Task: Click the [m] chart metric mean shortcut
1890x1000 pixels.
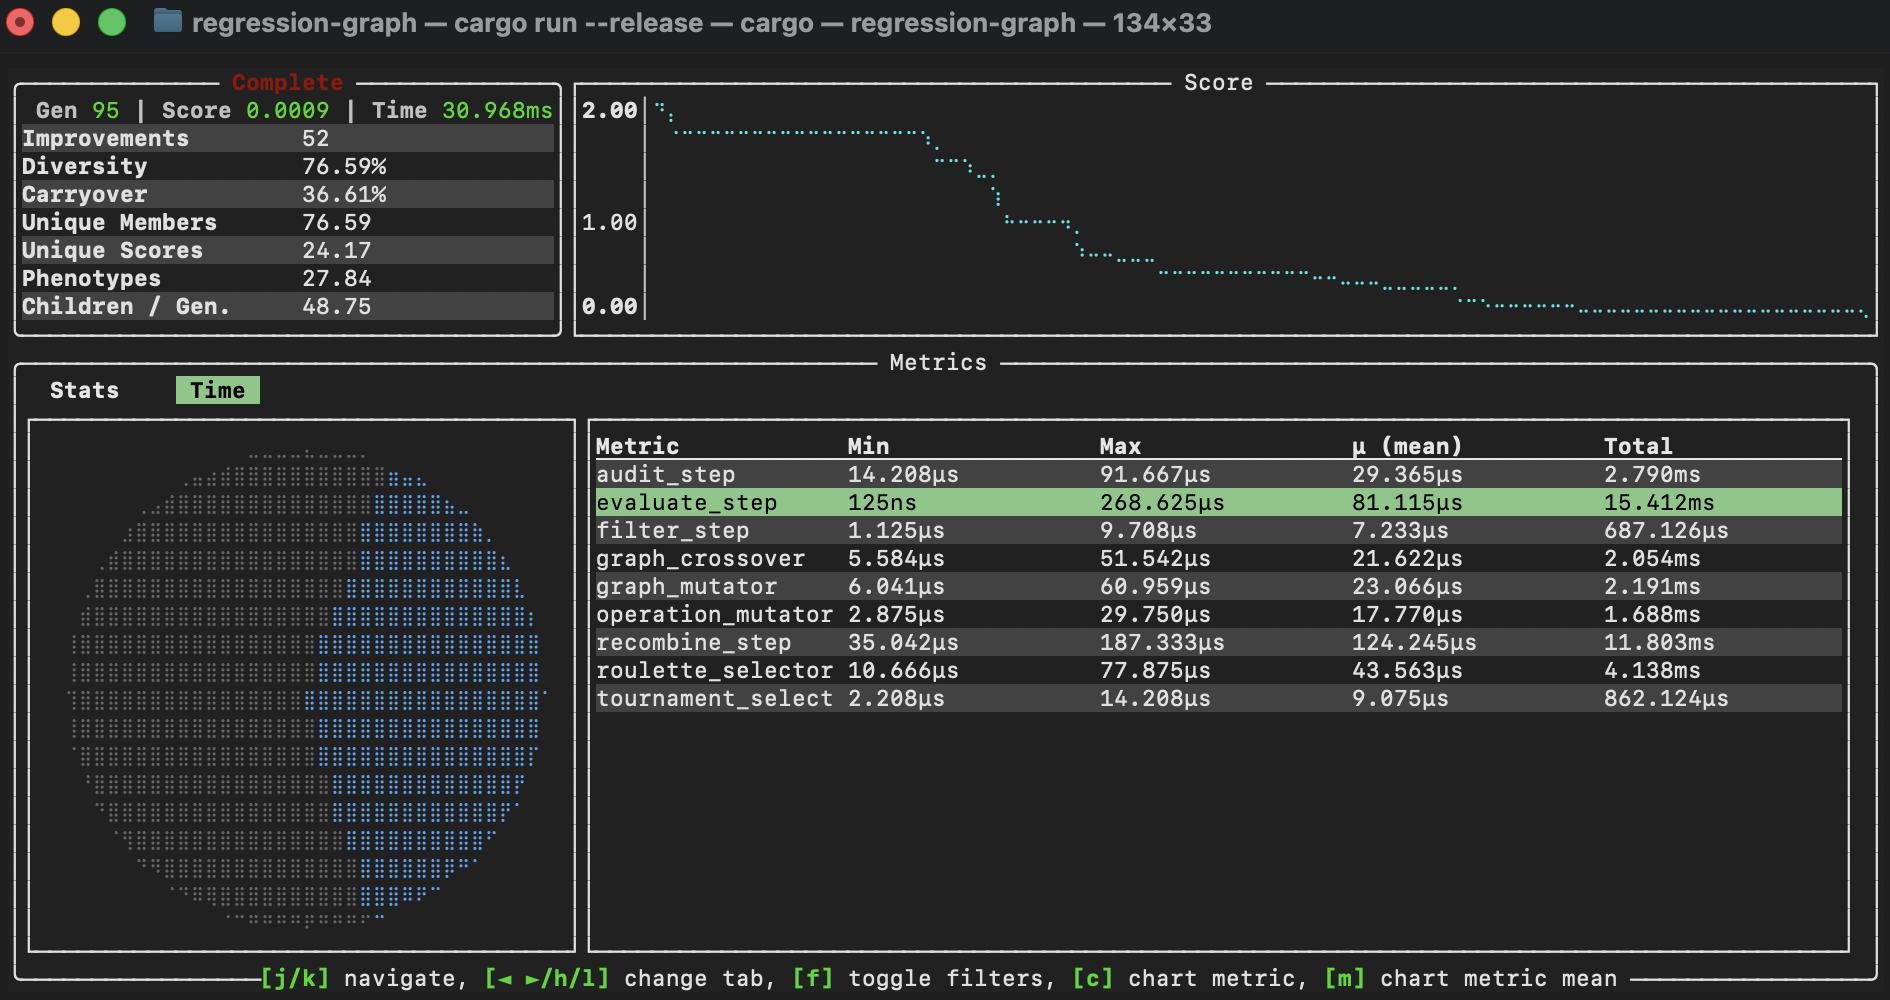Action: pos(1470,978)
